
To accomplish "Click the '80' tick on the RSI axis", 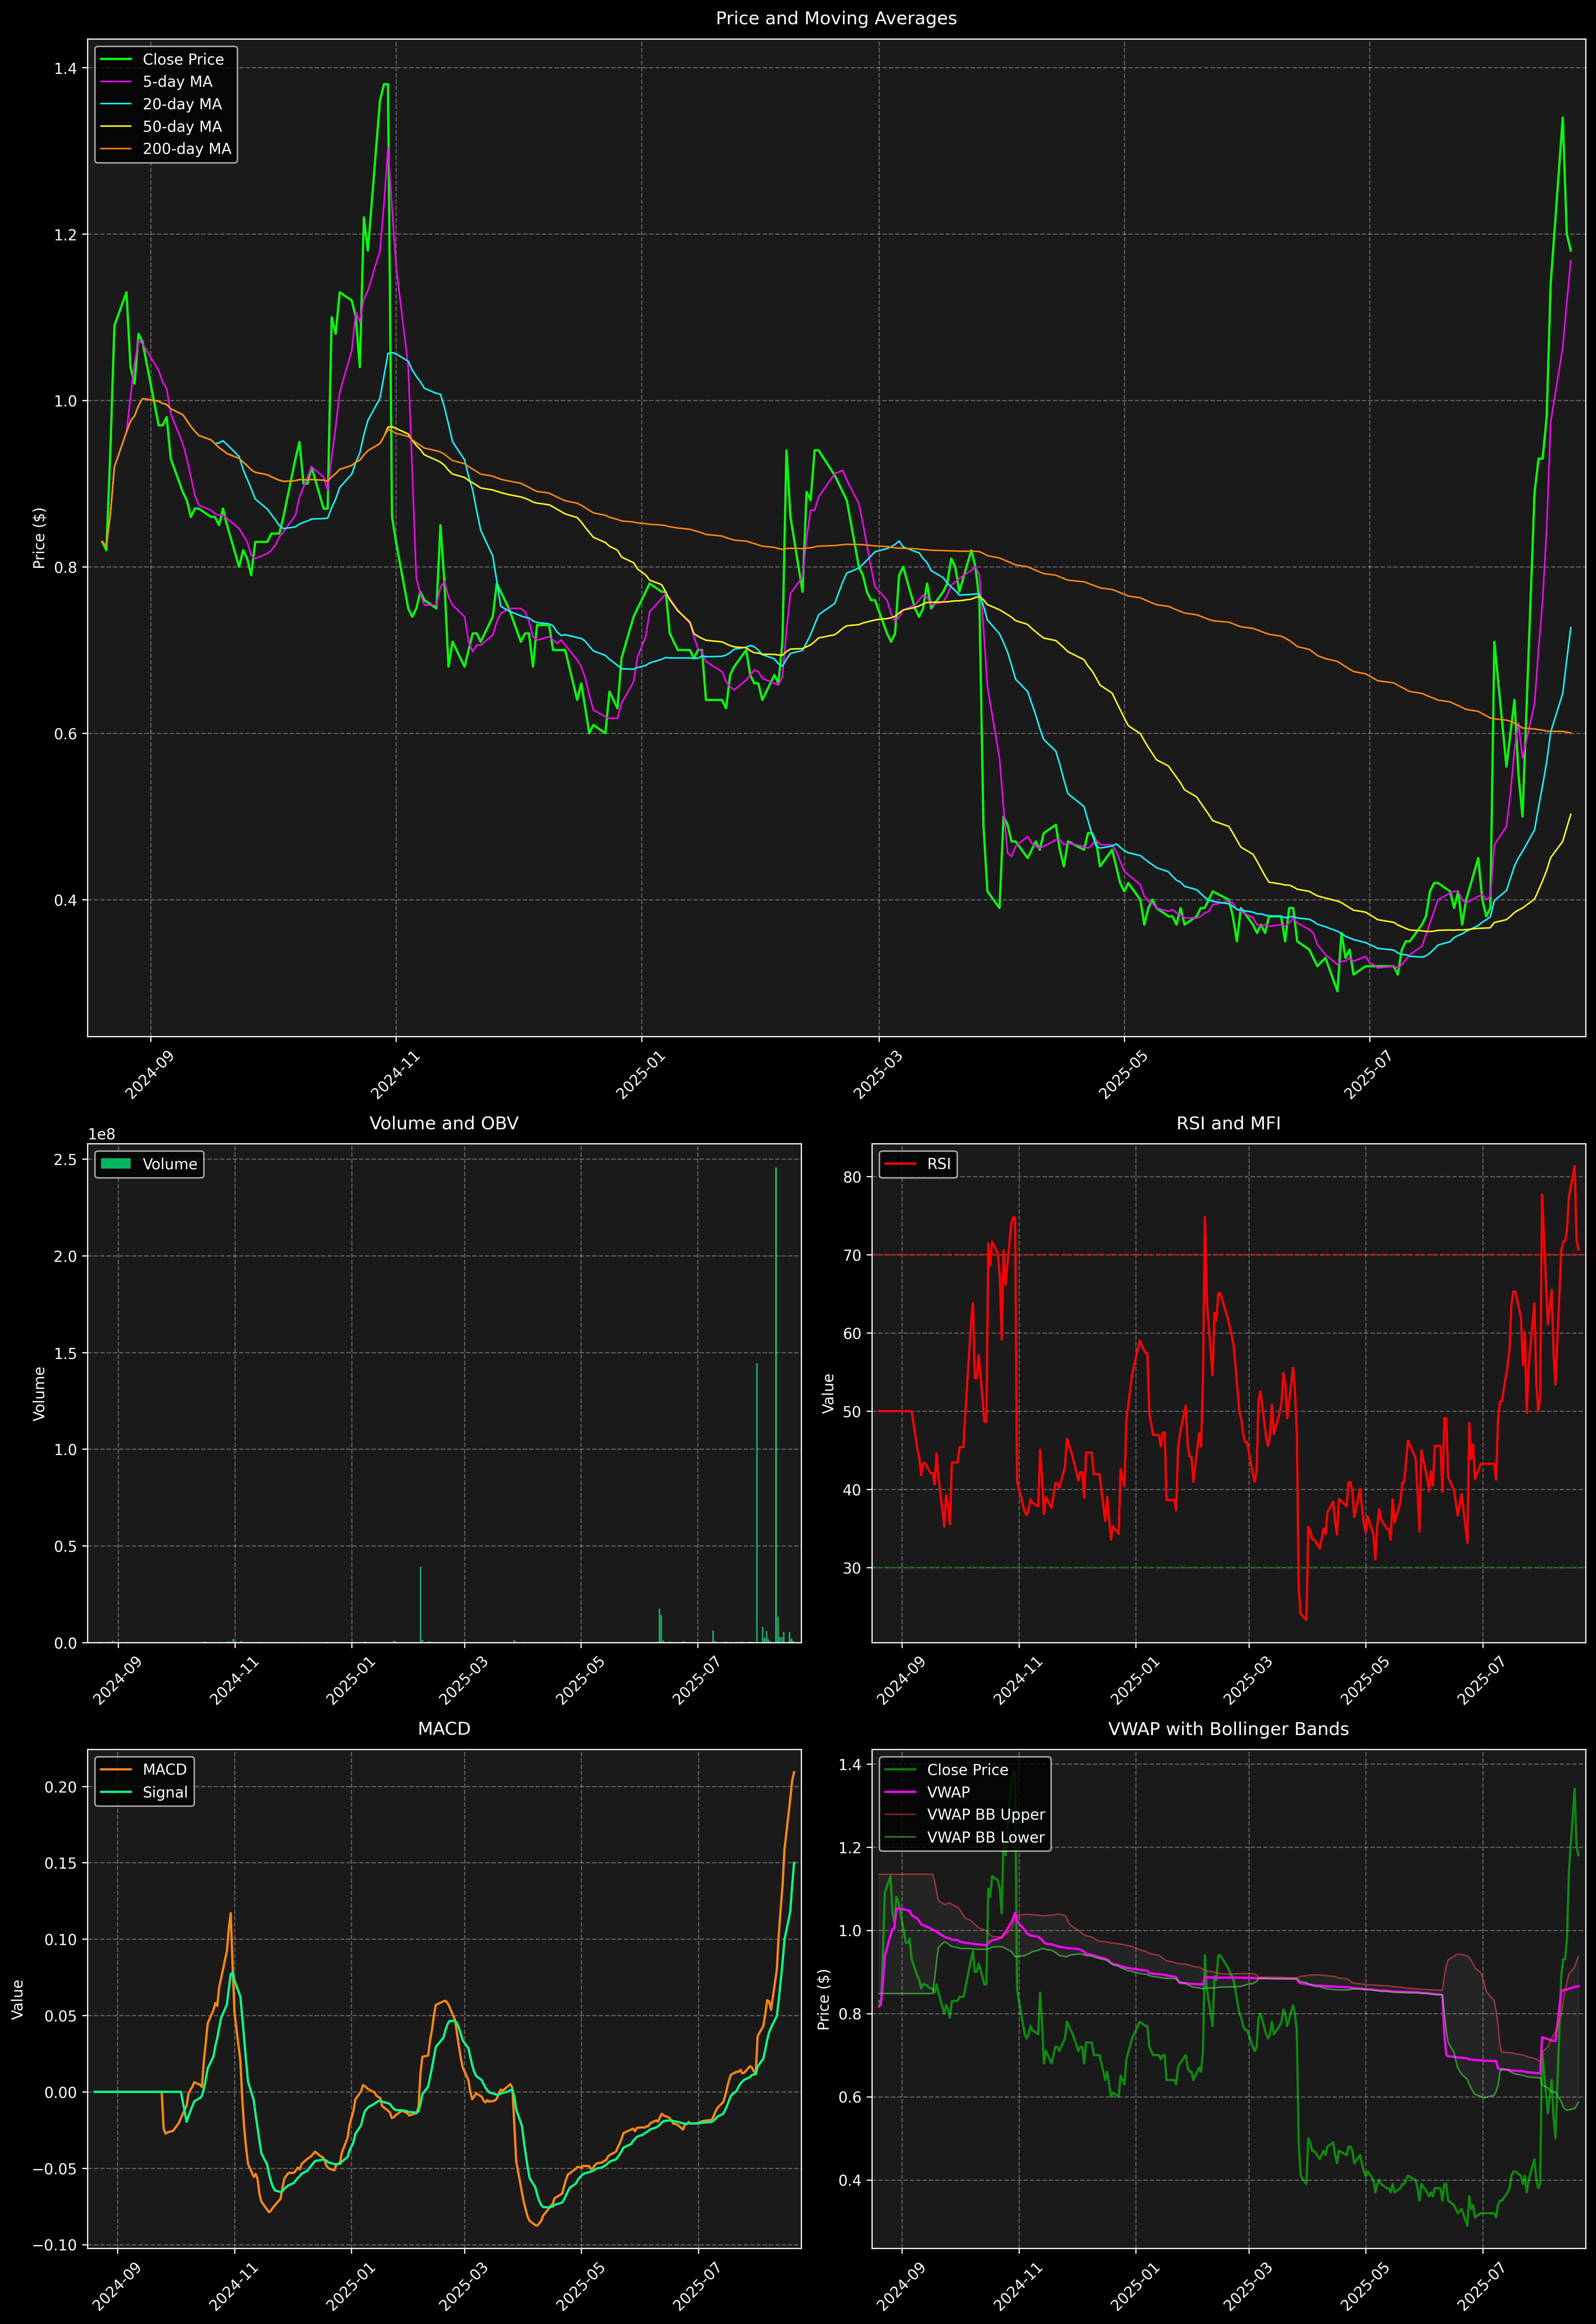I will (852, 1177).
